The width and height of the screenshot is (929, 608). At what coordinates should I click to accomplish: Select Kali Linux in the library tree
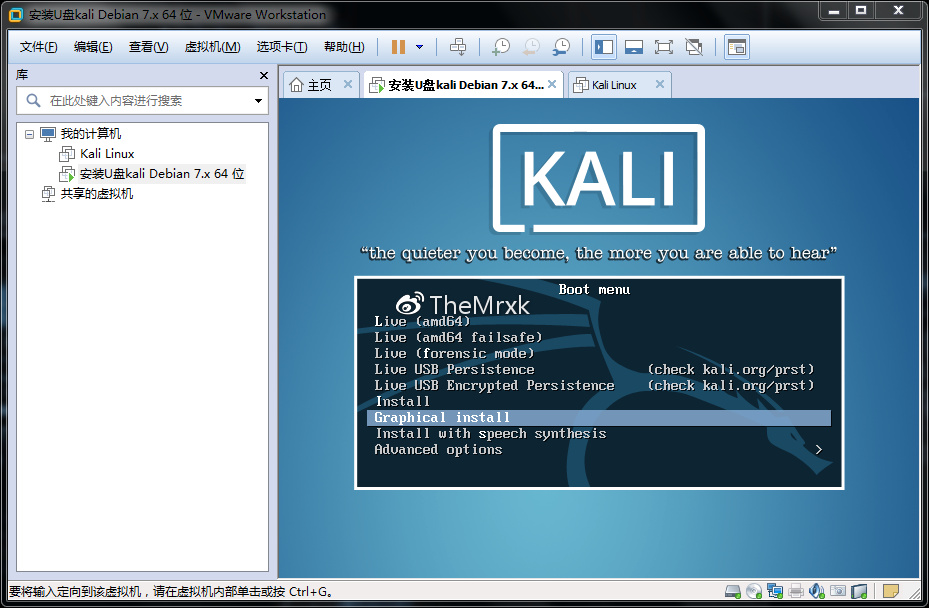[107, 154]
